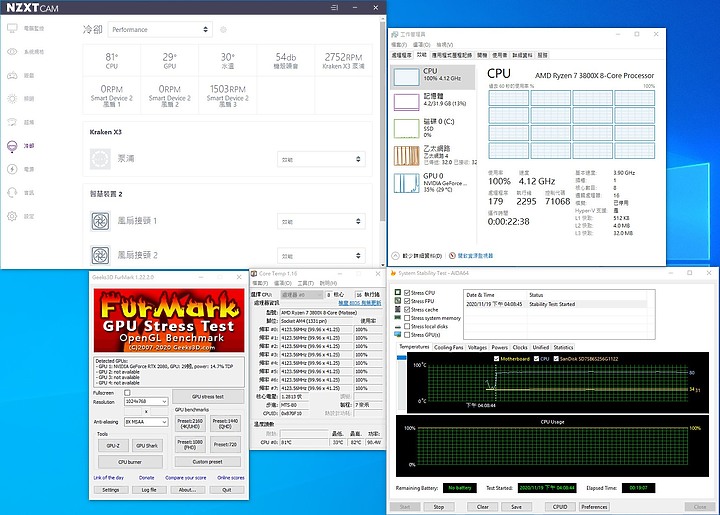
Task: Select GPU 0 graph in Task Manager
Action: click(x=406, y=183)
